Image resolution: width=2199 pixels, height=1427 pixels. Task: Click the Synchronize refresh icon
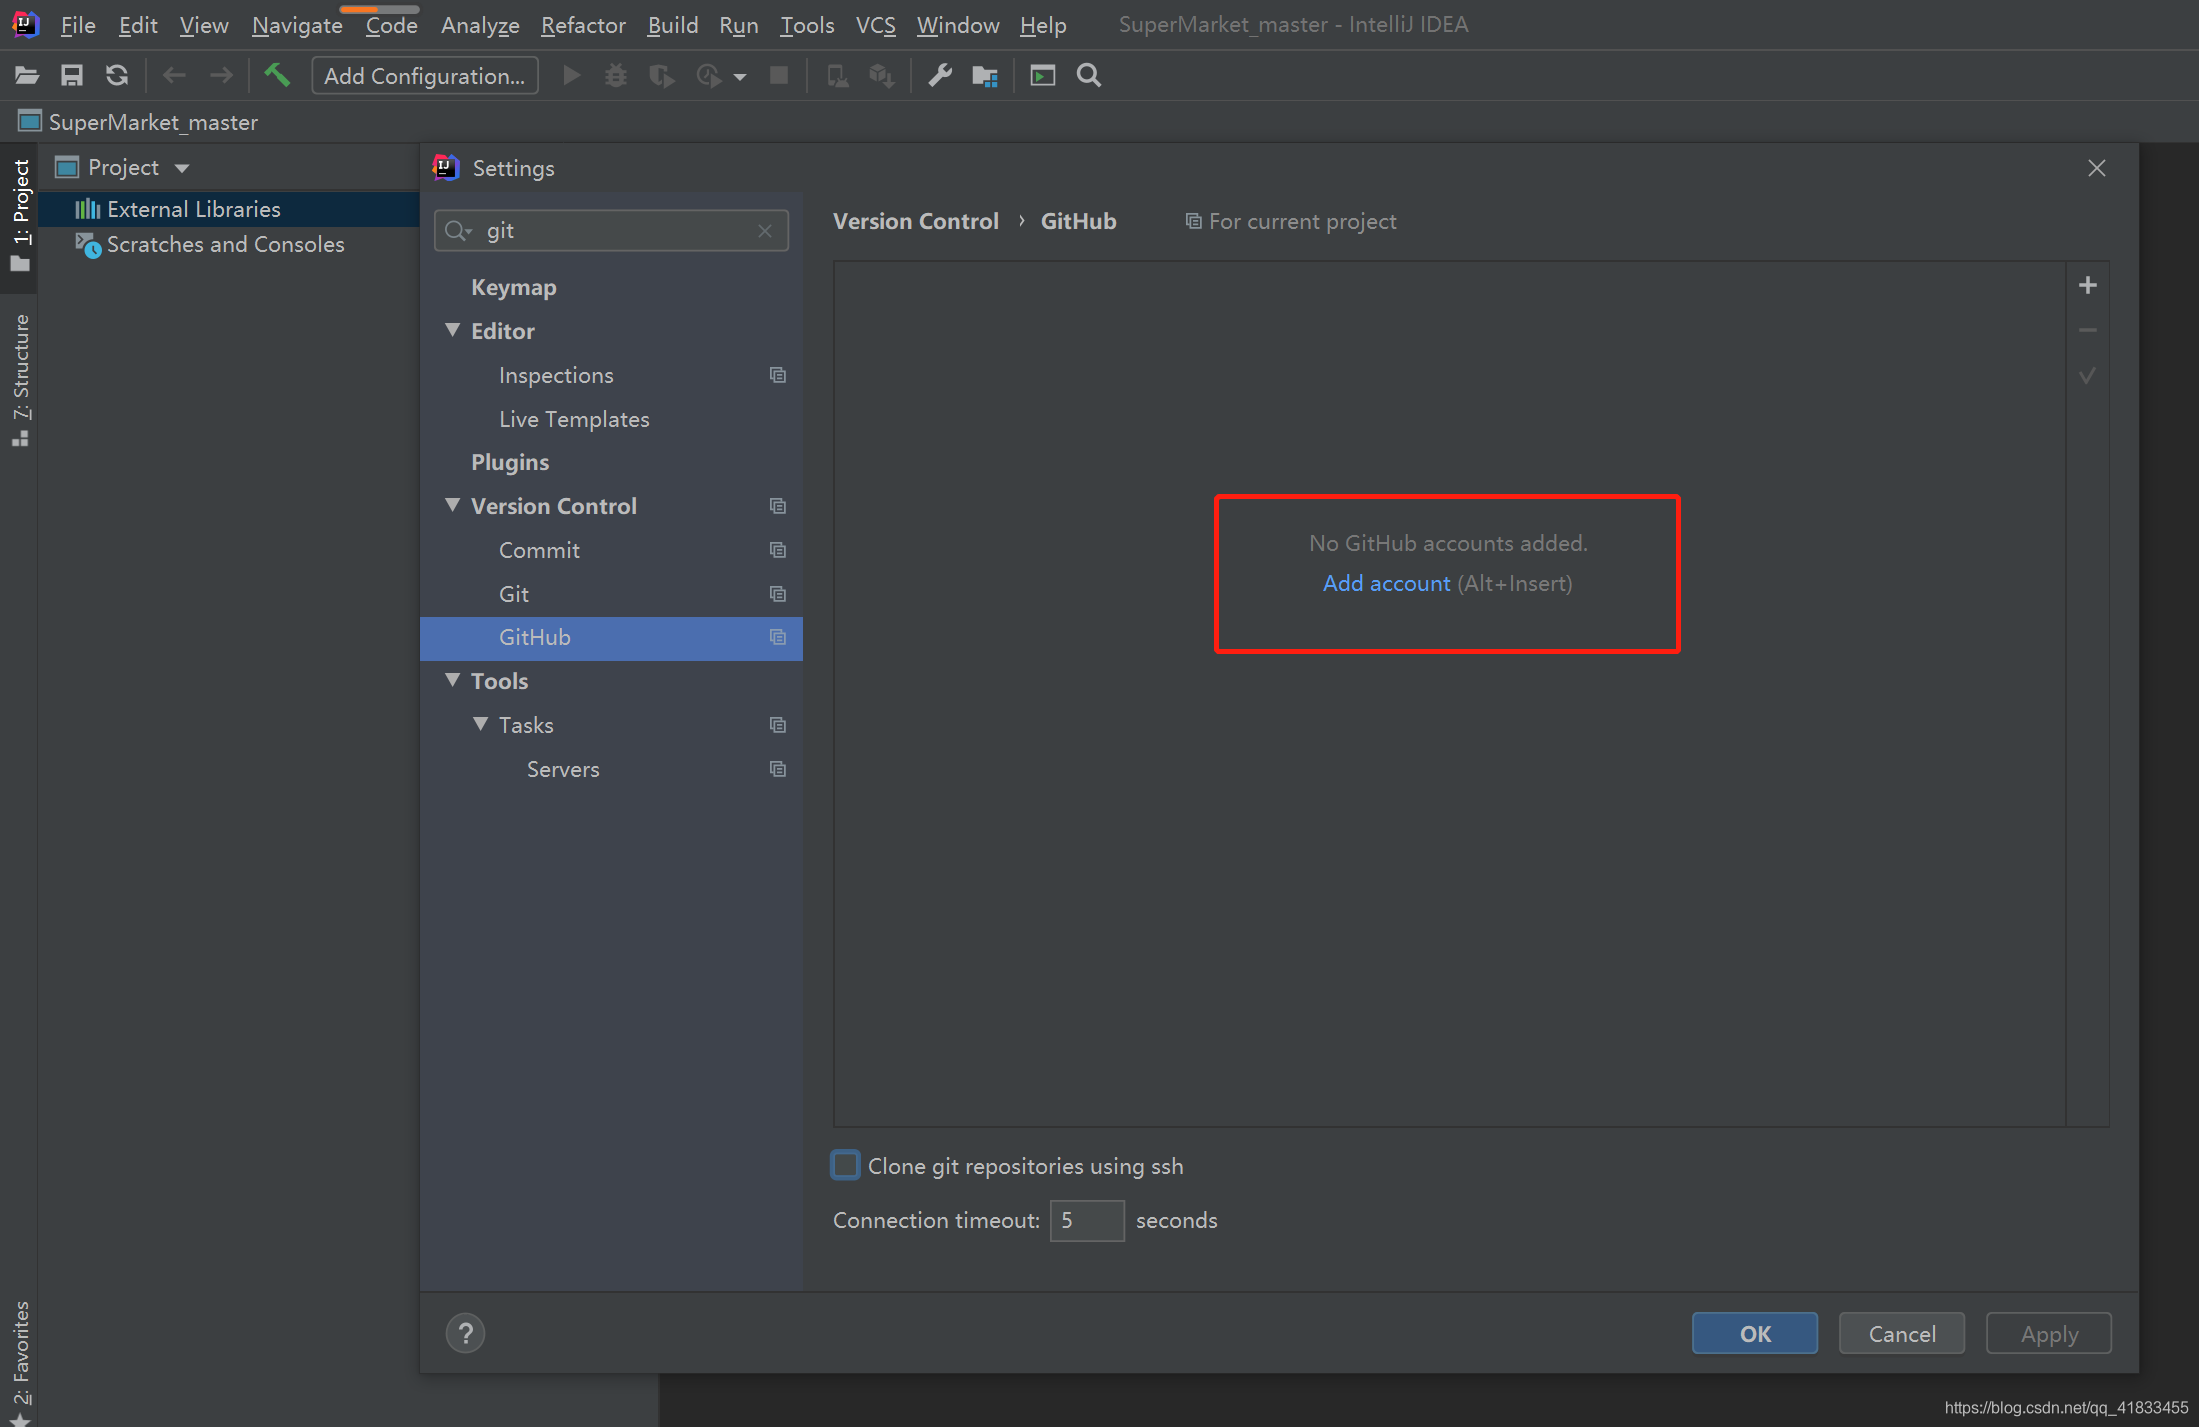pyautogui.click(x=117, y=75)
